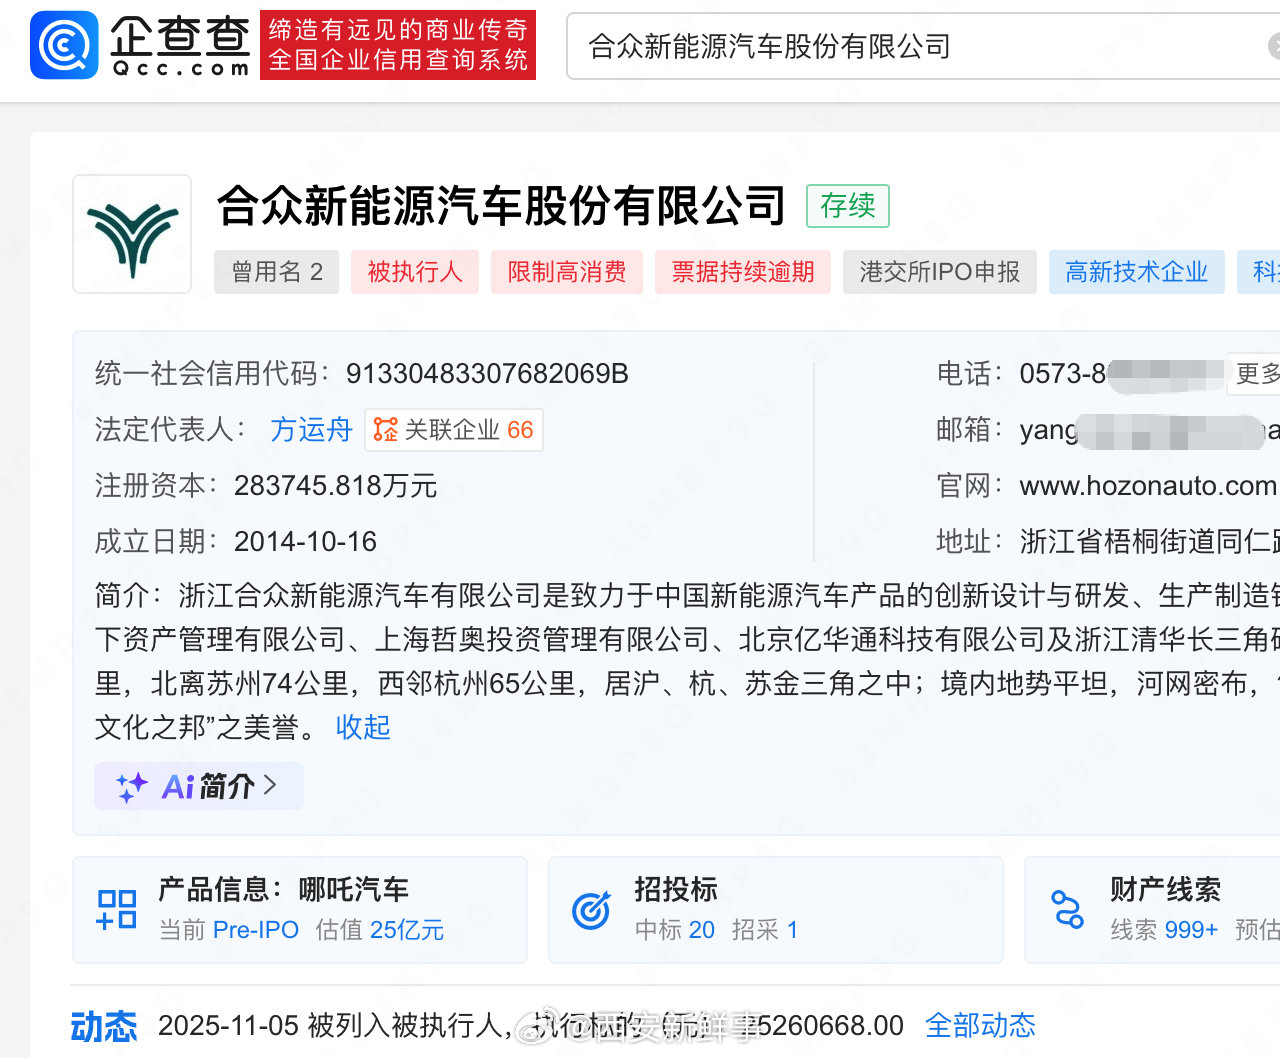The height and width of the screenshot is (1058, 1280).
Task: Click the Pre-IPO financing stage text
Action: 256,930
